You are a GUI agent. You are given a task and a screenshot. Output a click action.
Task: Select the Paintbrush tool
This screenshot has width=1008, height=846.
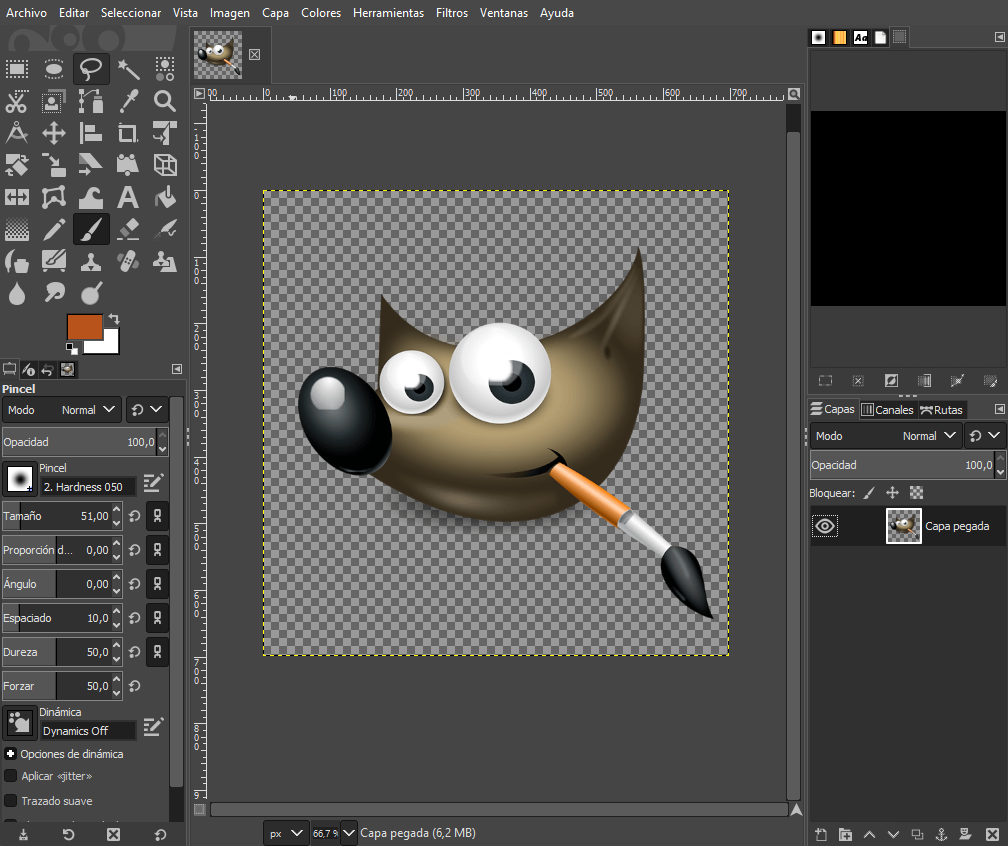tap(91, 230)
